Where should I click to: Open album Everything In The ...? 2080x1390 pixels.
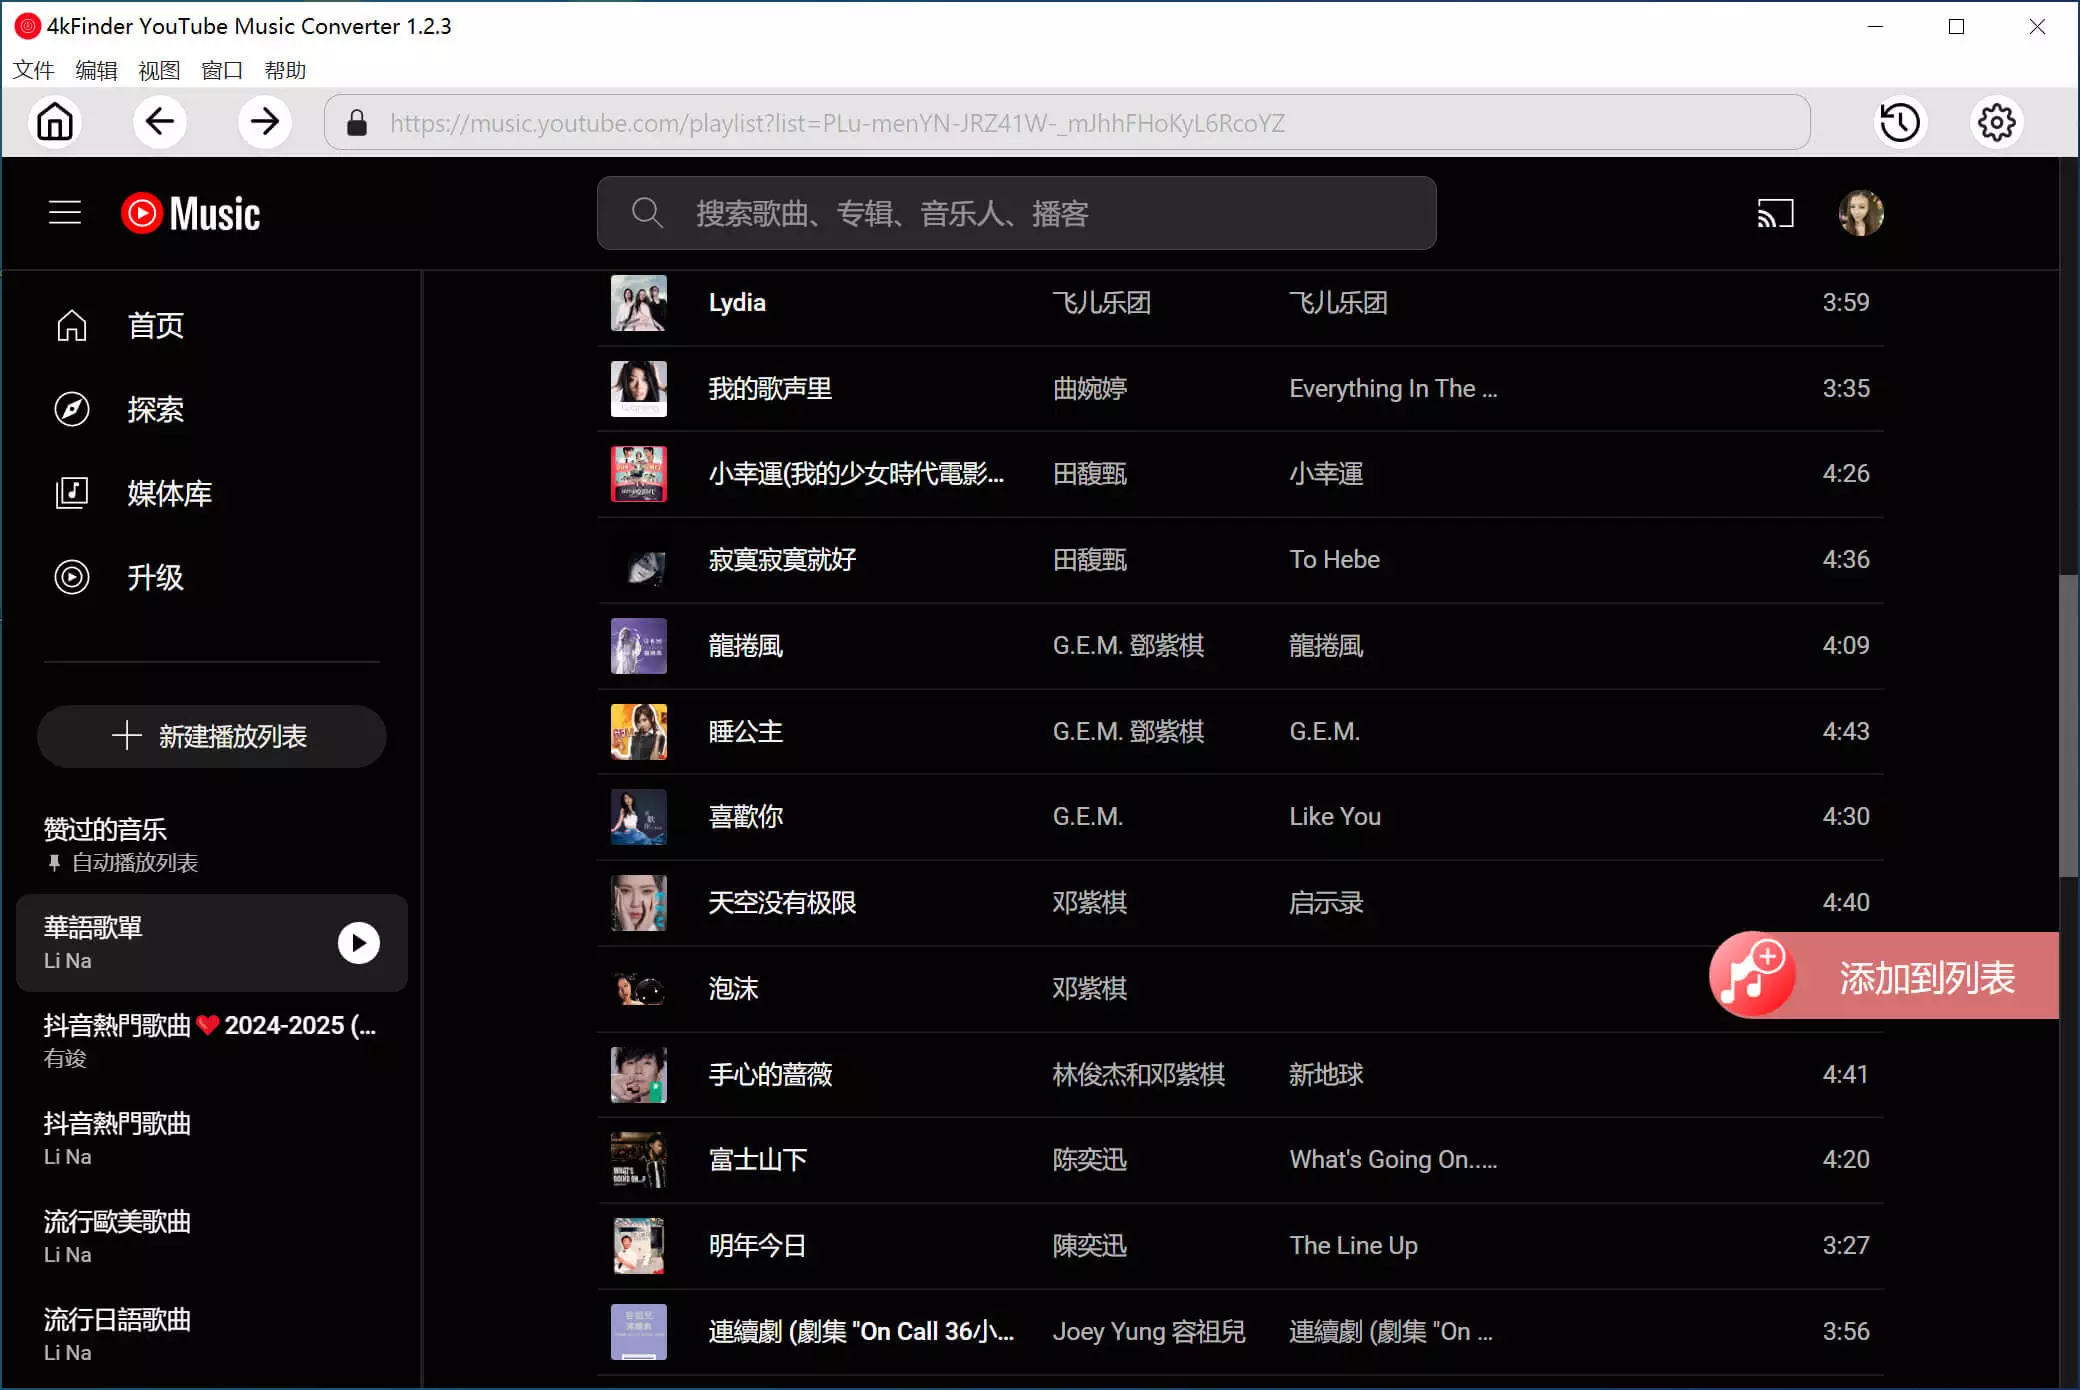point(1393,389)
